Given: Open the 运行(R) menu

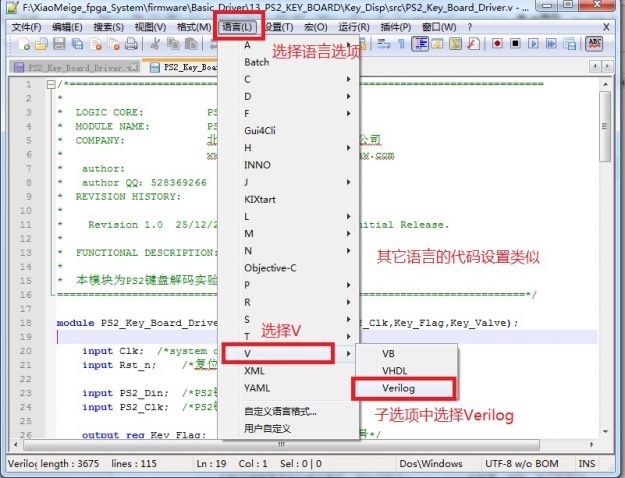Looking at the screenshot, I should pyautogui.click(x=354, y=27).
